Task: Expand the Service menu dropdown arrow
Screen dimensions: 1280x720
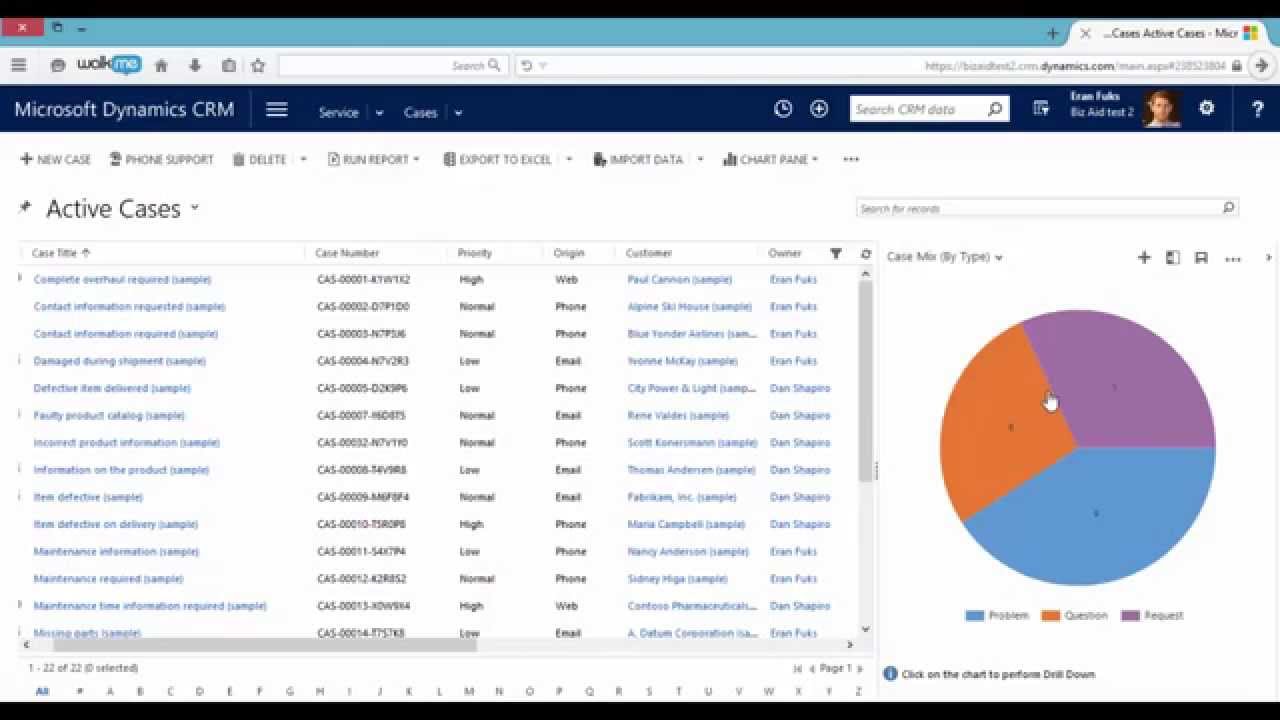Action: click(380, 113)
